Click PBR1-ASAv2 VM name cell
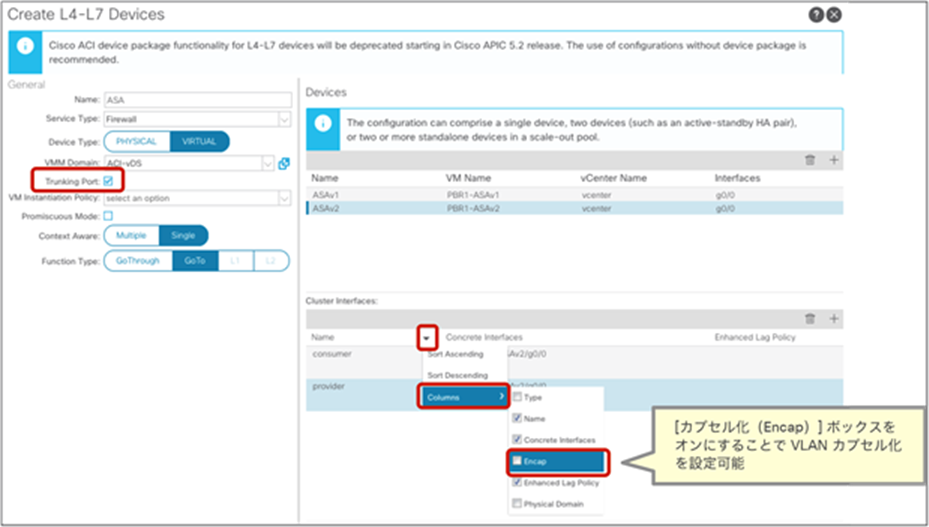This screenshot has width=929, height=527. [473, 208]
